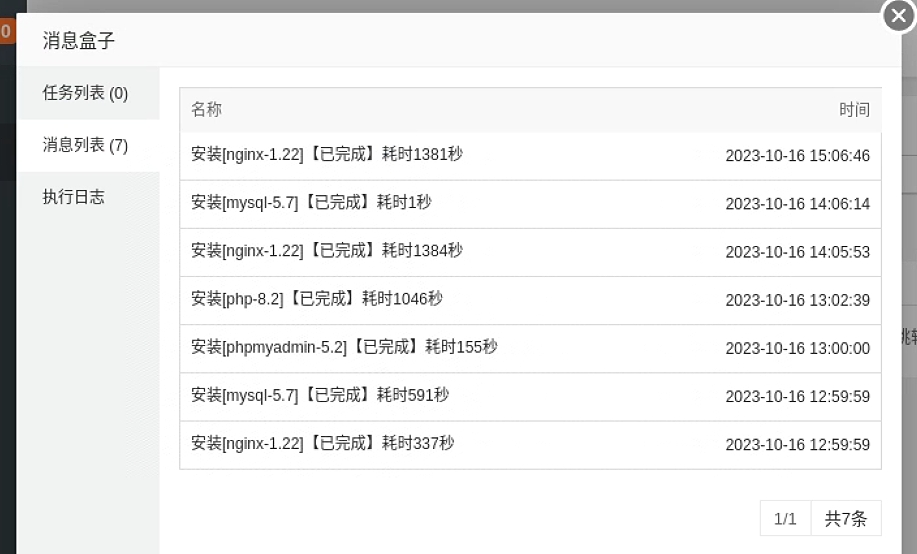Select the nginx-1.22 row with 耗时337秒
This screenshot has width=917, height=554.
click(530, 444)
